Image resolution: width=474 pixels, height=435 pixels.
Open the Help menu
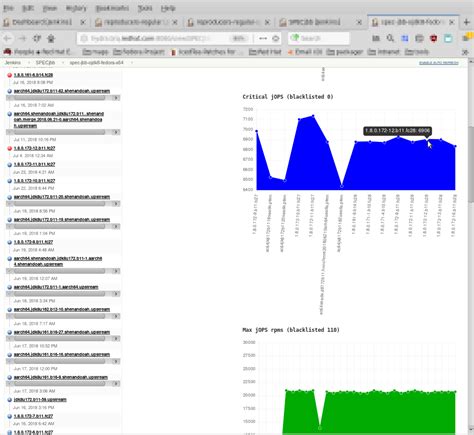pyautogui.click(x=168, y=8)
